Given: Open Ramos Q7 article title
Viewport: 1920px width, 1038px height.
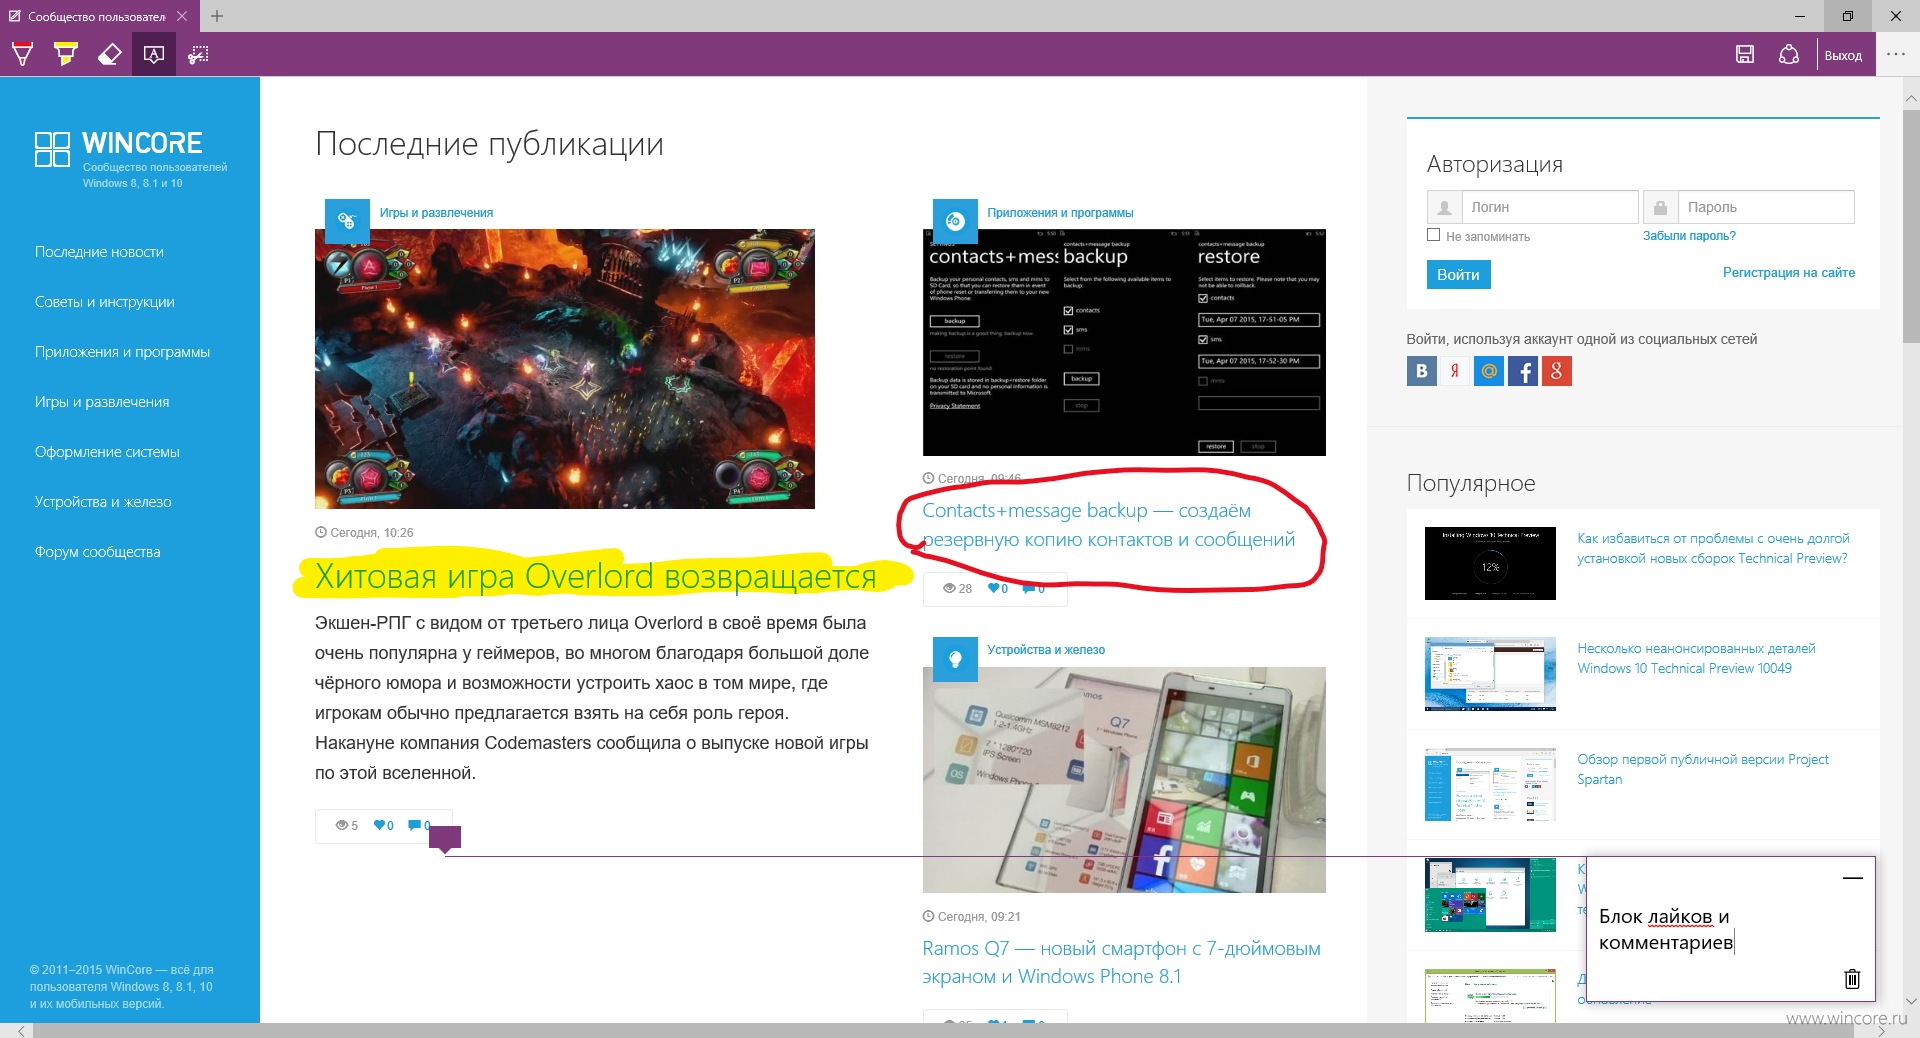Looking at the screenshot, I should [x=1121, y=962].
